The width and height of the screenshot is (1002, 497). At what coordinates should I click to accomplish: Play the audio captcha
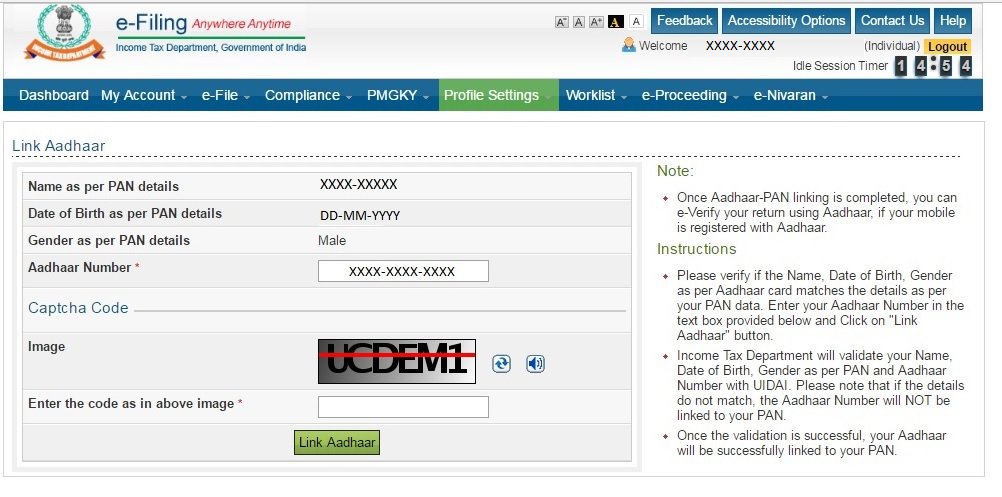click(x=535, y=364)
